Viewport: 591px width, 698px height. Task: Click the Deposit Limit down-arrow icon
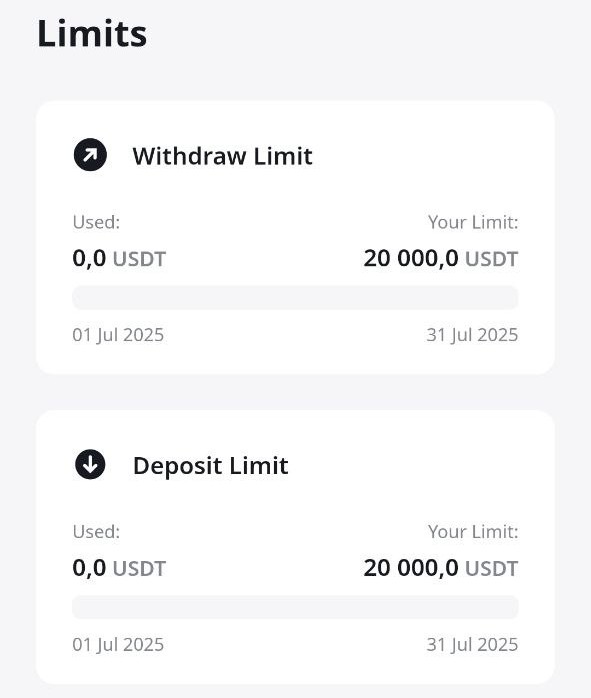click(x=90, y=464)
